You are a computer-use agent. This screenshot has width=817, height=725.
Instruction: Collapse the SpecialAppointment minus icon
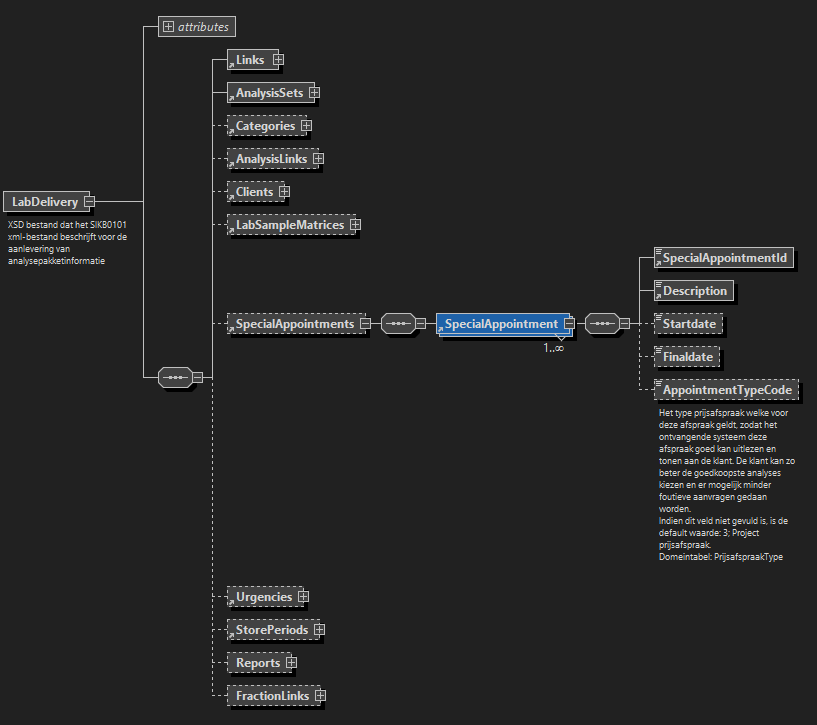[568, 324]
